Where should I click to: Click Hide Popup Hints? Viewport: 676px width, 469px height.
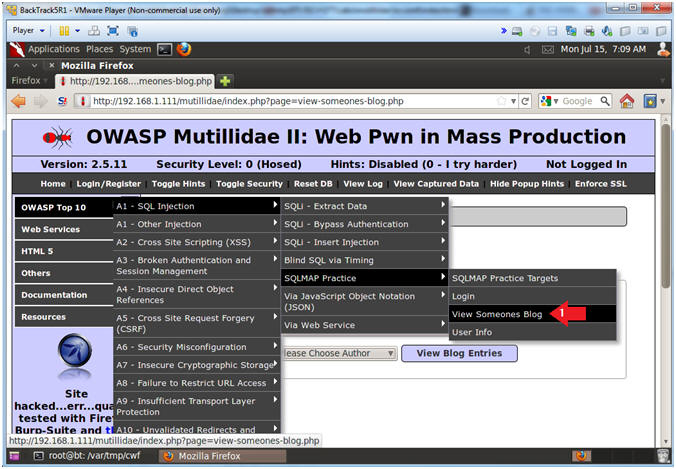click(x=527, y=184)
